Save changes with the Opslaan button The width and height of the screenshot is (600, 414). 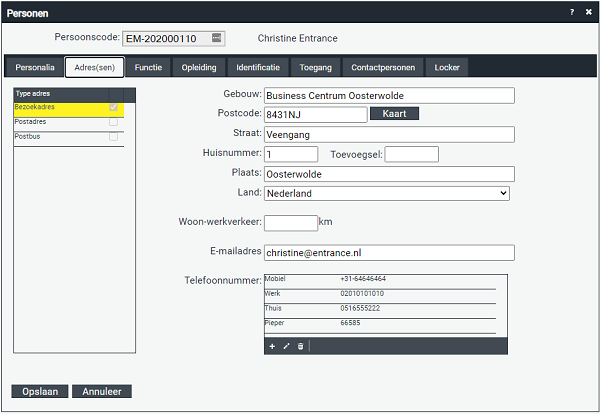coord(40,391)
